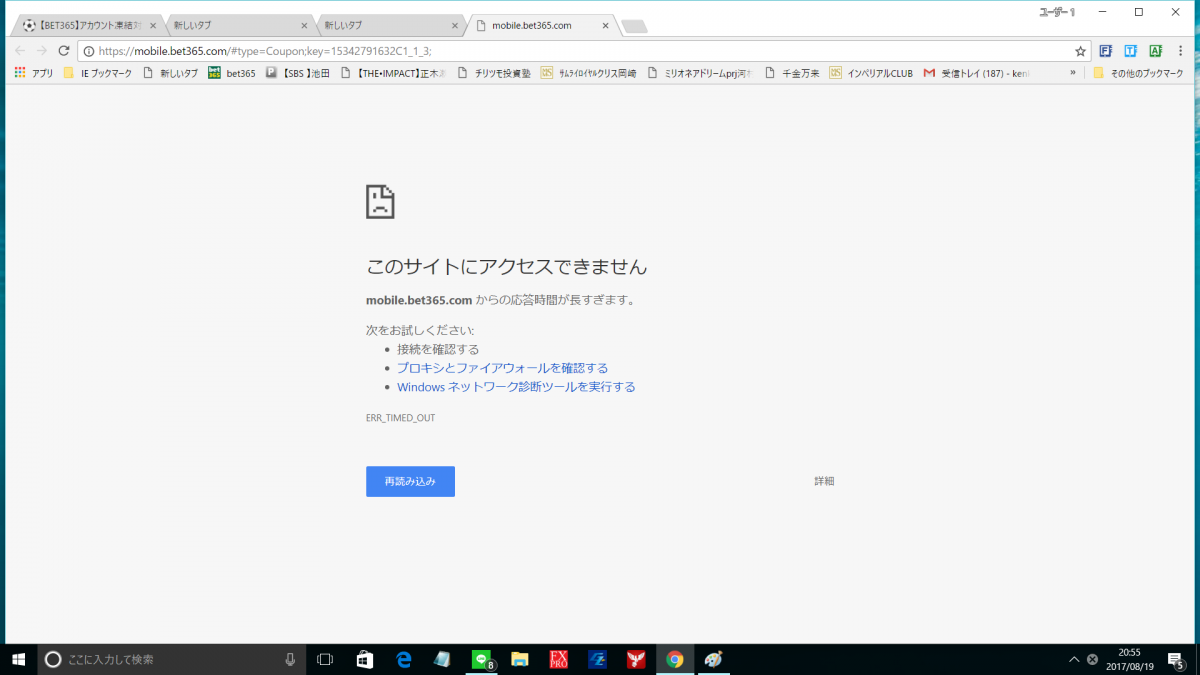Open the 【THE•IMPACT】正木 bookmark
The height and width of the screenshot is (675, 1200).
(394, 73)
